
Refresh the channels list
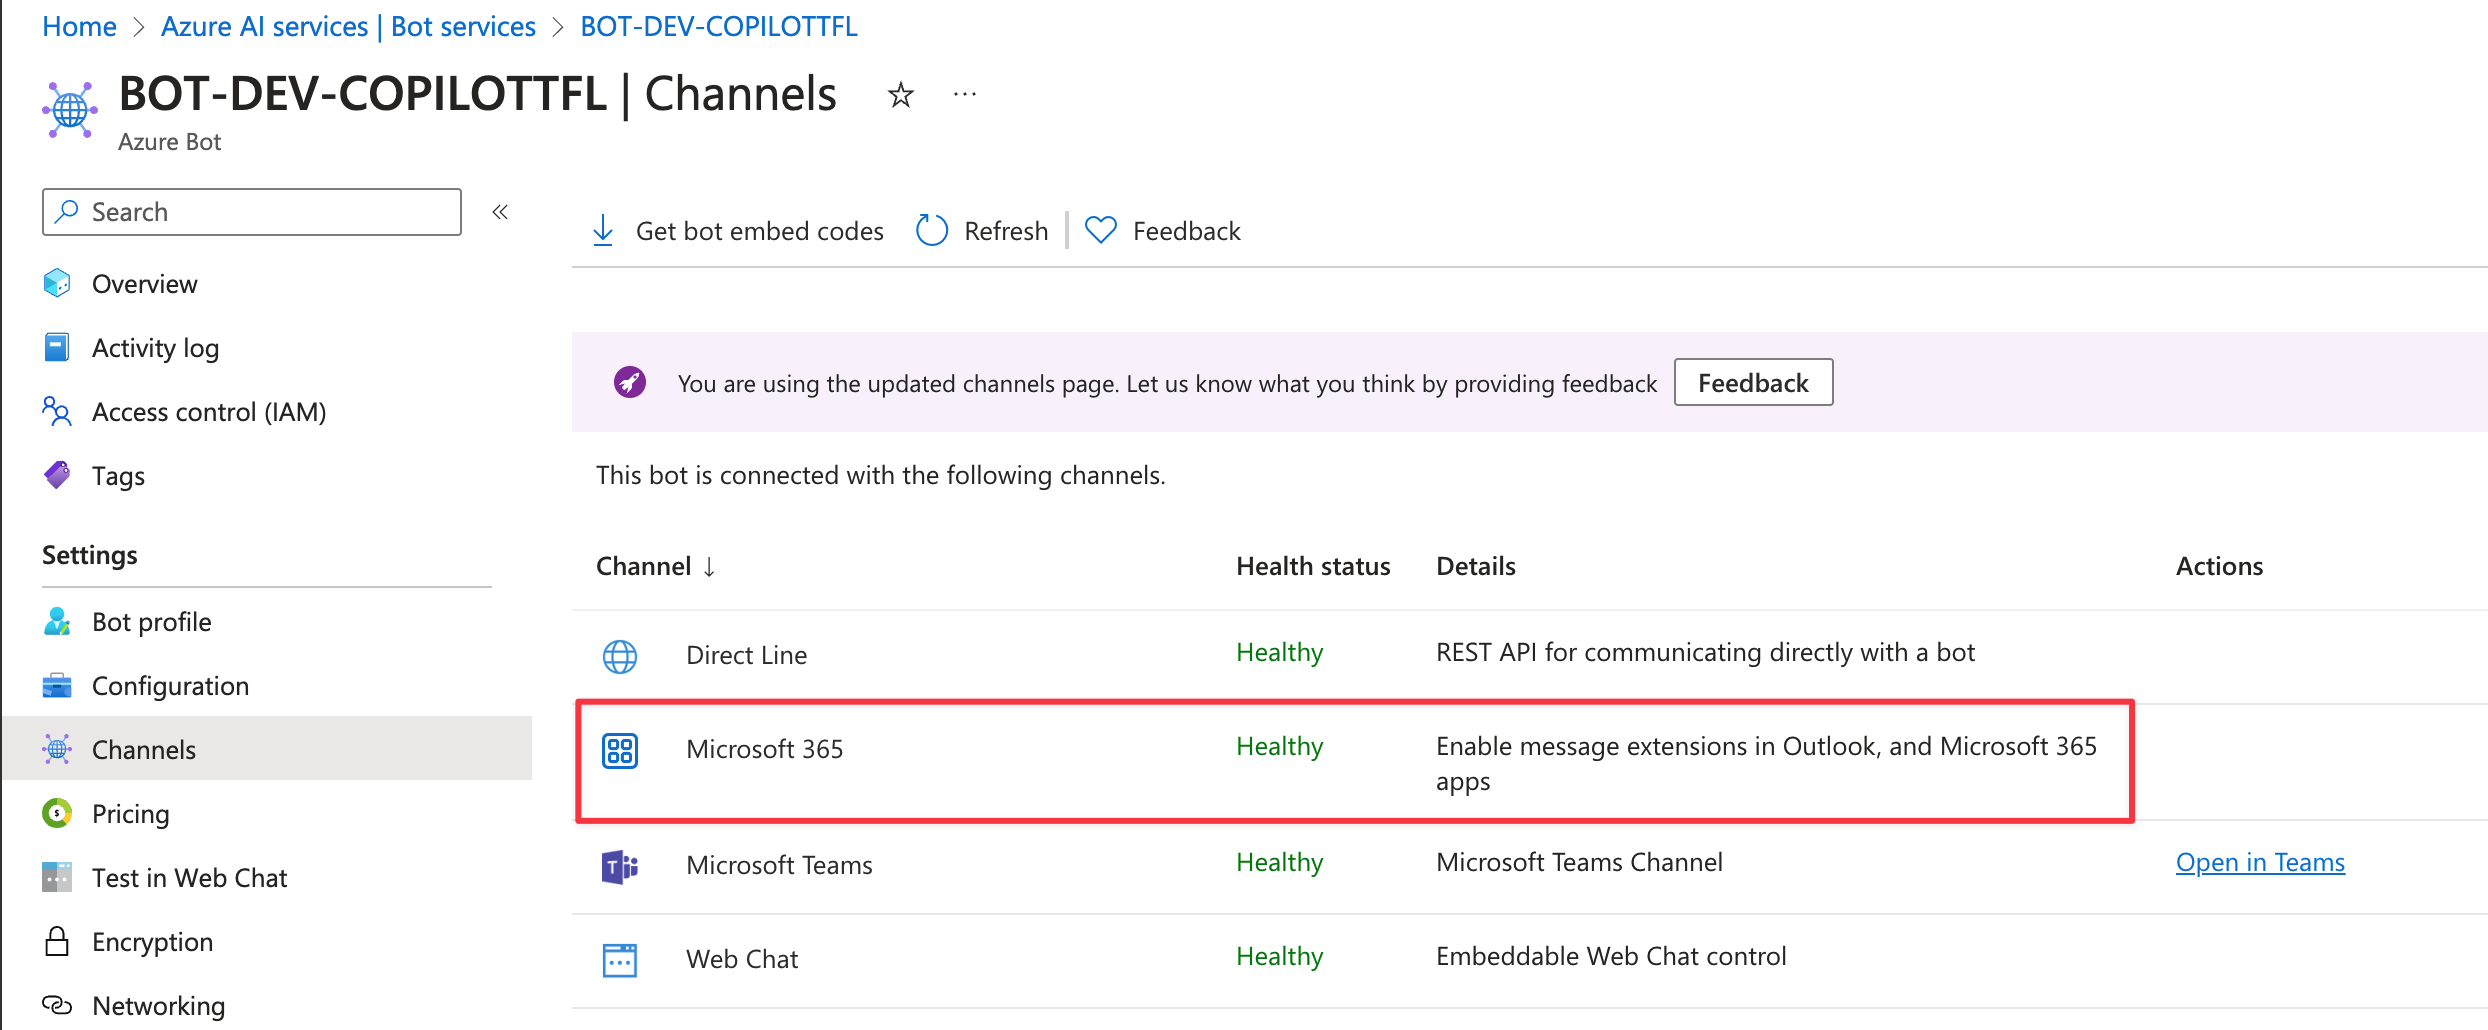click(x=1006, y=231)
